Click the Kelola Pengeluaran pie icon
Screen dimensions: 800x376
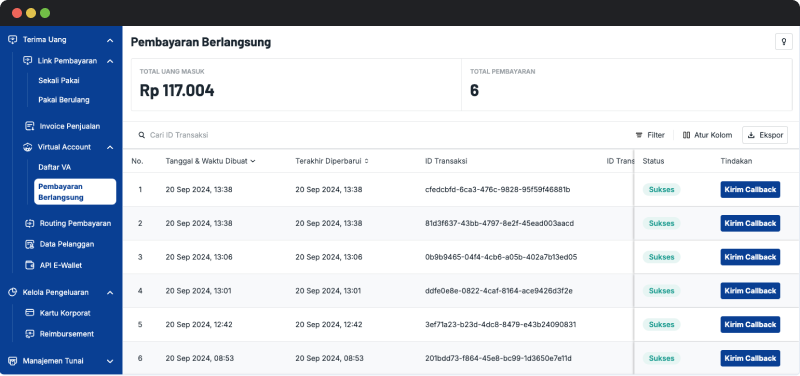pyautogui.click(x=13, y=292)
